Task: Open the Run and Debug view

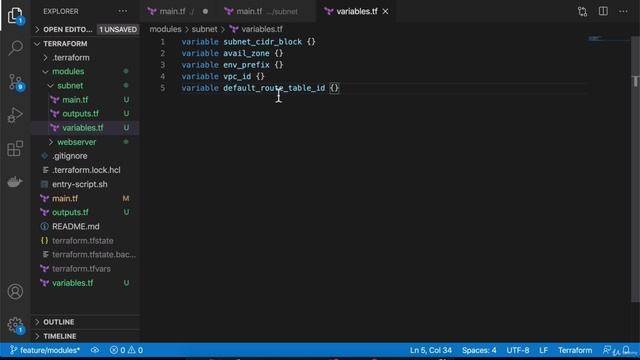Action: [x=15, y=115]
